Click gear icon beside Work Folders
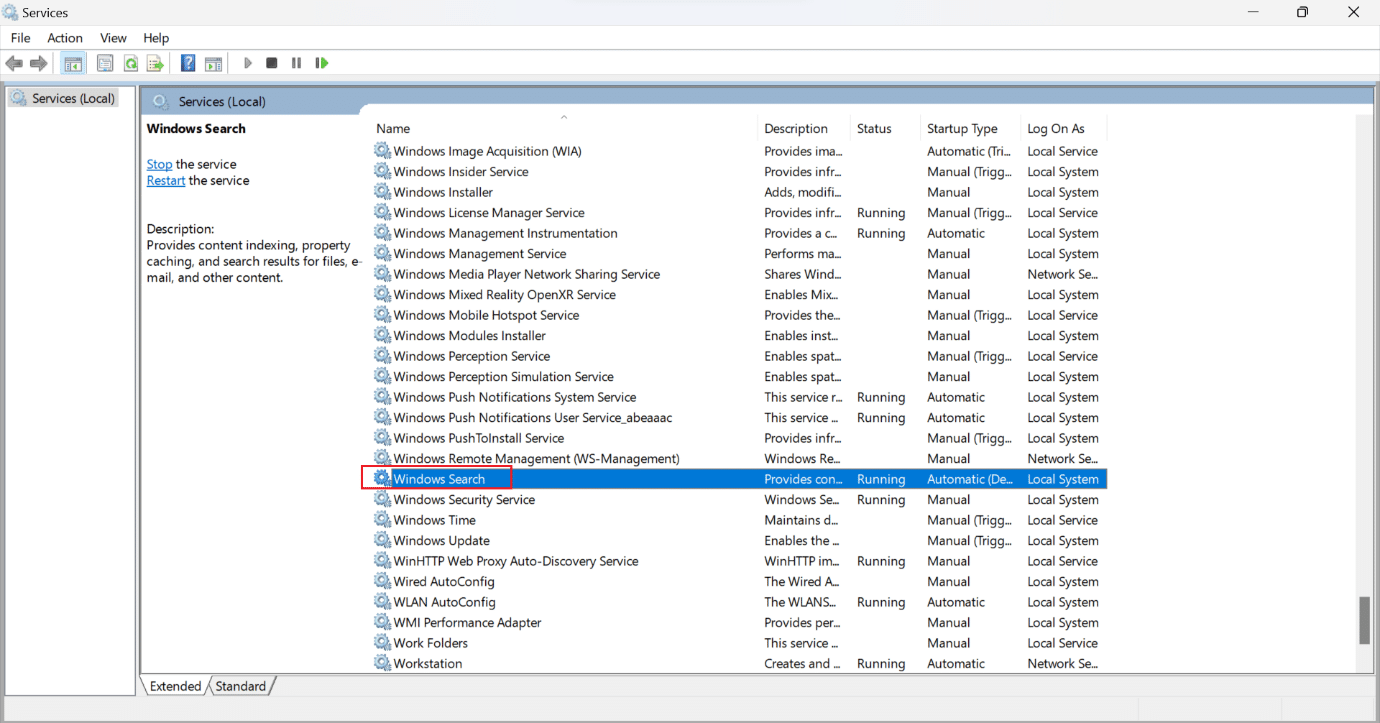This screenshot has width=1380, height=723. pos(382,643)
